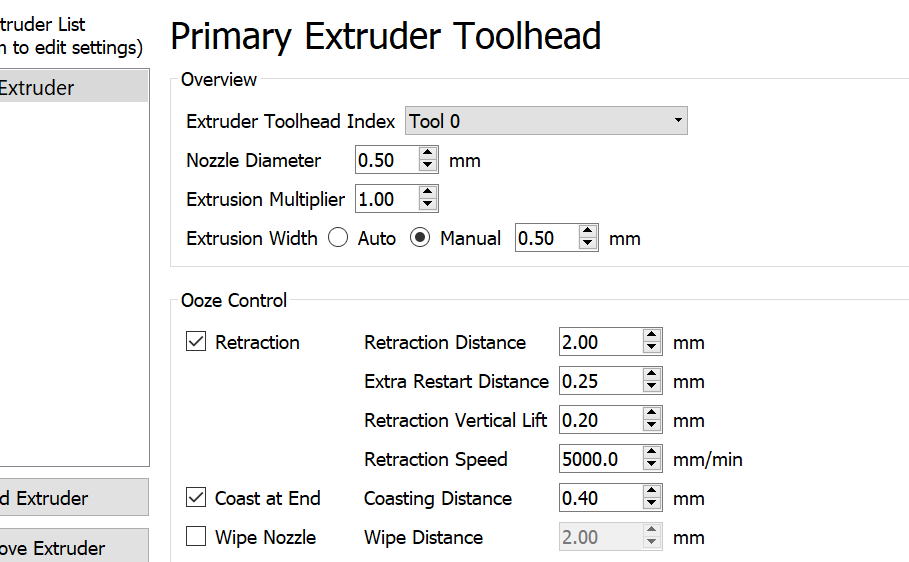Screen dimensions: 909x562
Task: Click into the Retraction Speed field
Action: 601,459
